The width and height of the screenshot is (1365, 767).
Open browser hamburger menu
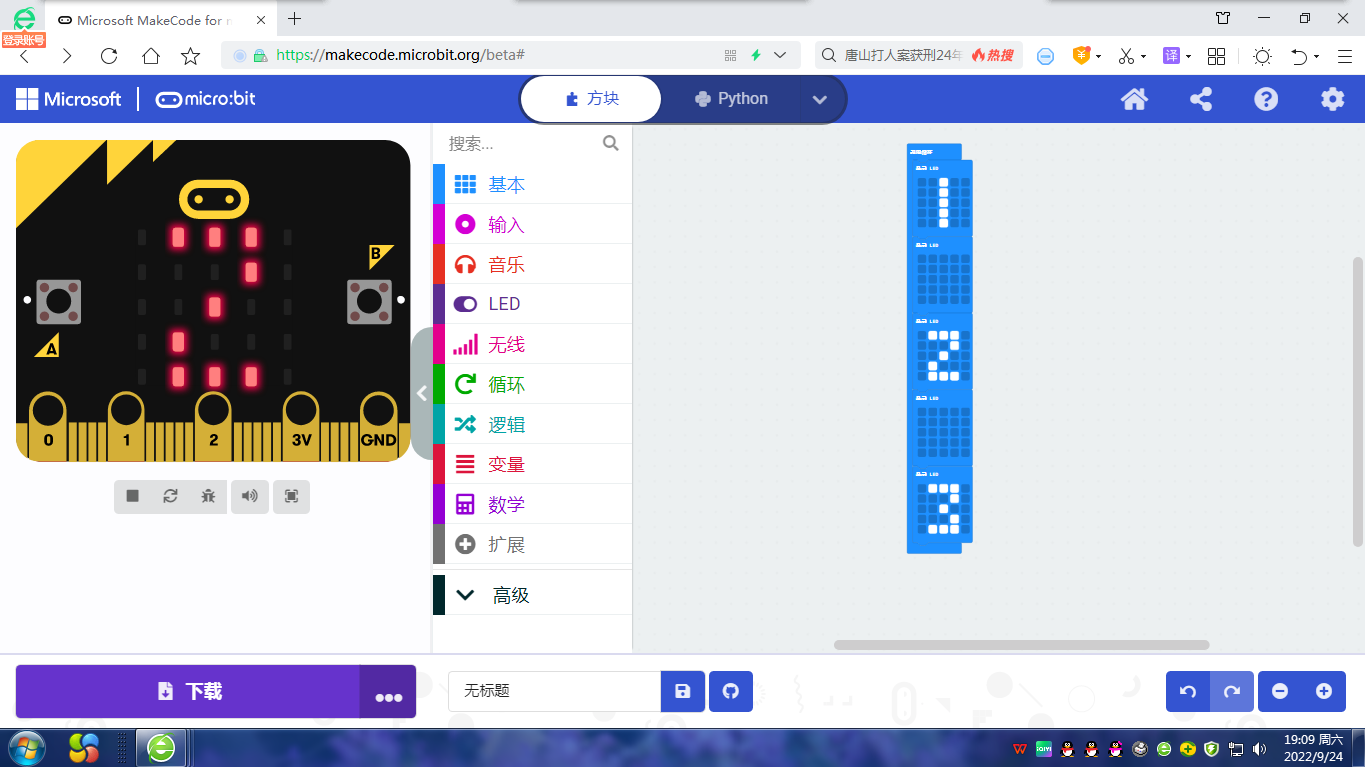click(1344, 56)
